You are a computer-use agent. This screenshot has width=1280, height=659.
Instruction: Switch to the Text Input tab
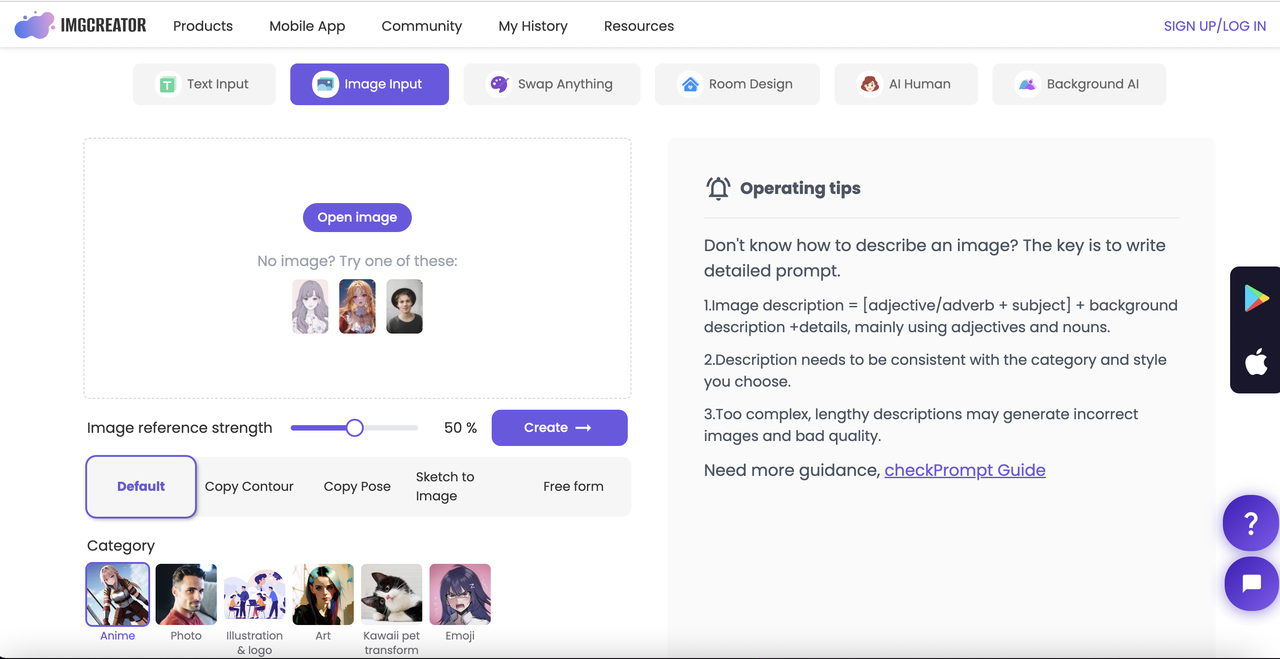[204, 84]
